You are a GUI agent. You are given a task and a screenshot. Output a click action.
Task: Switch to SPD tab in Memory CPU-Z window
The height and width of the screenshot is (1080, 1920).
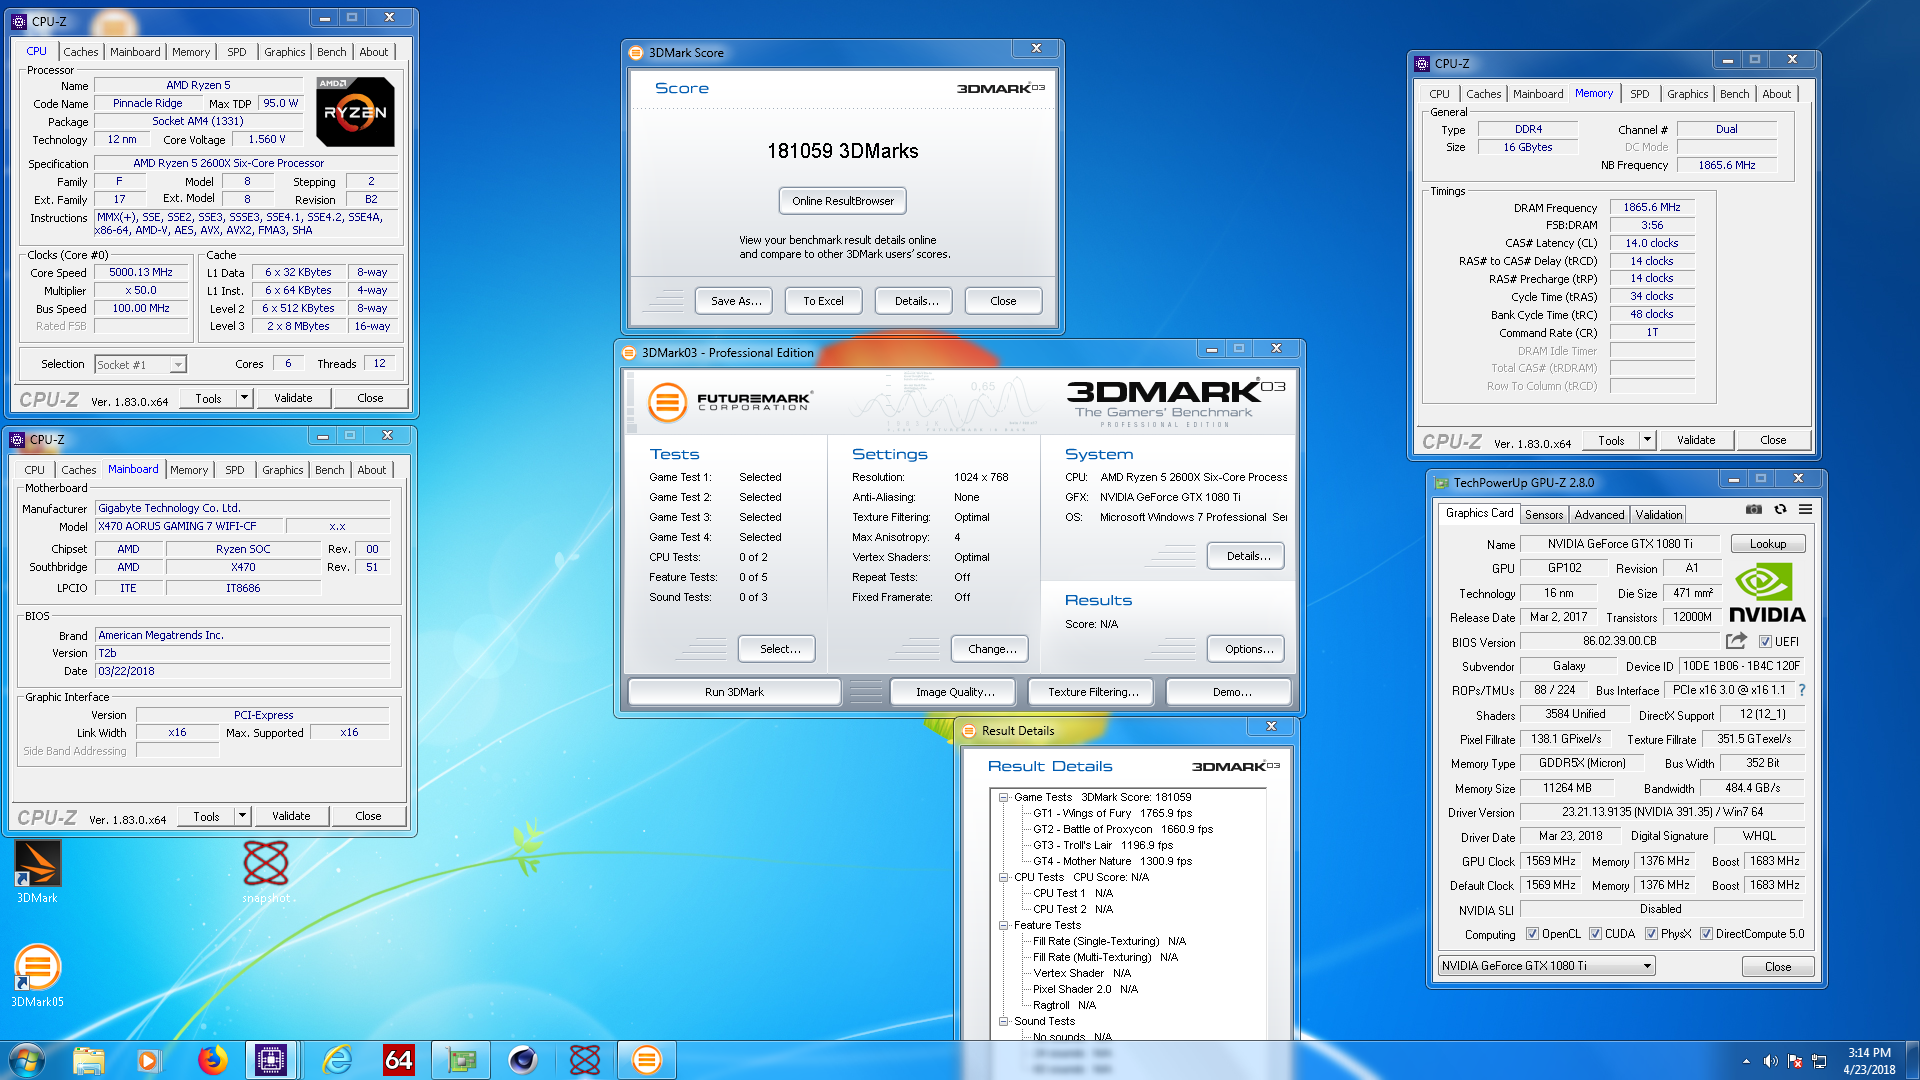tap(1639, 94)
